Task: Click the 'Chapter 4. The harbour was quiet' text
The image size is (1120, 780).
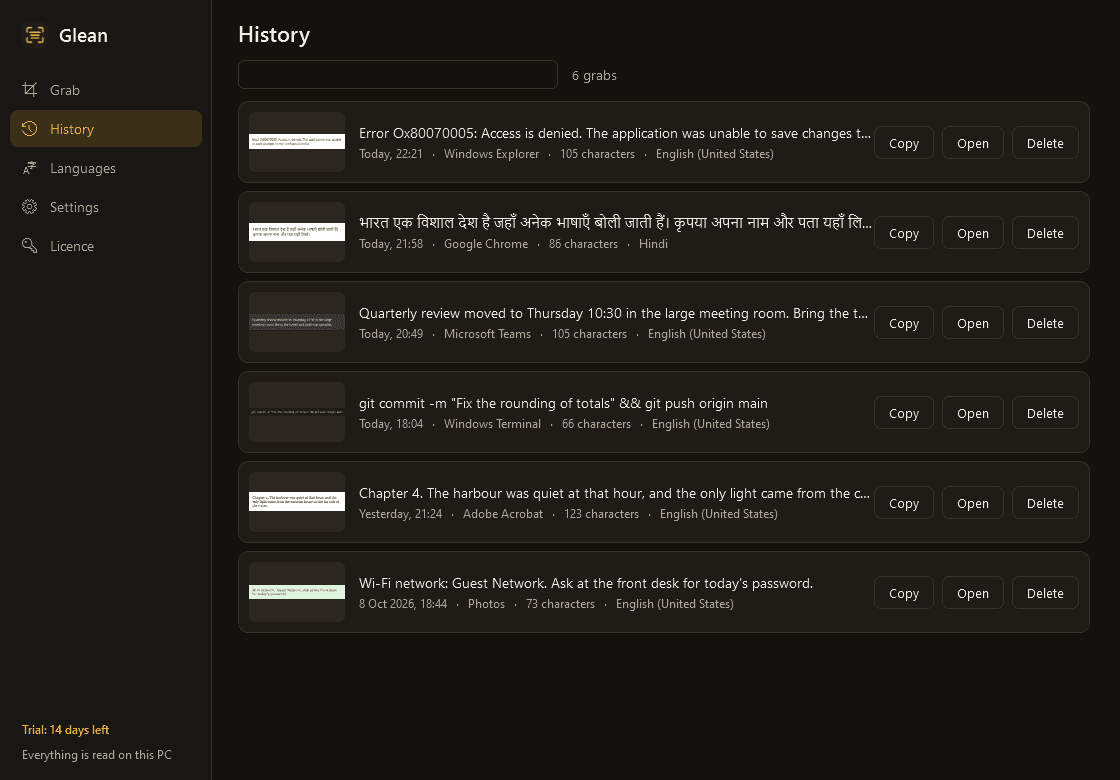Action: pos(614,494)
